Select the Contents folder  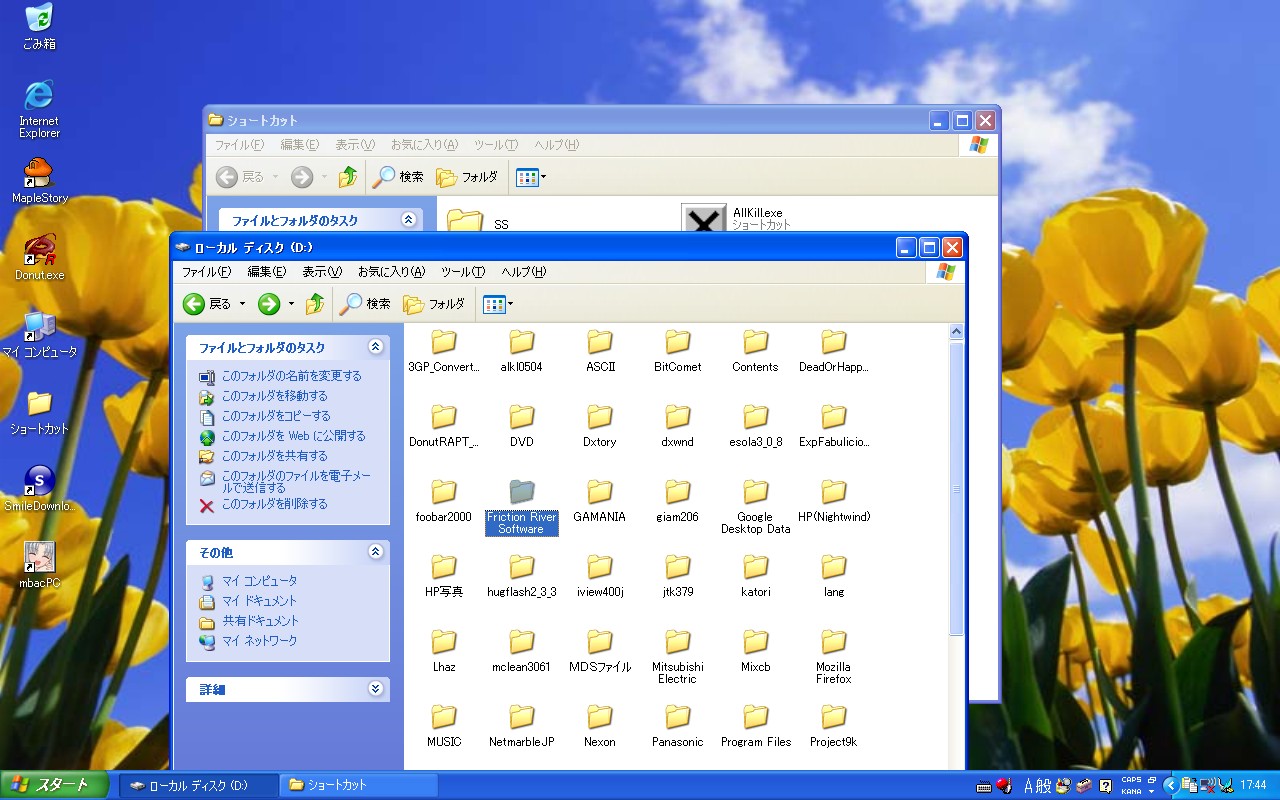[x=756, y=350]
